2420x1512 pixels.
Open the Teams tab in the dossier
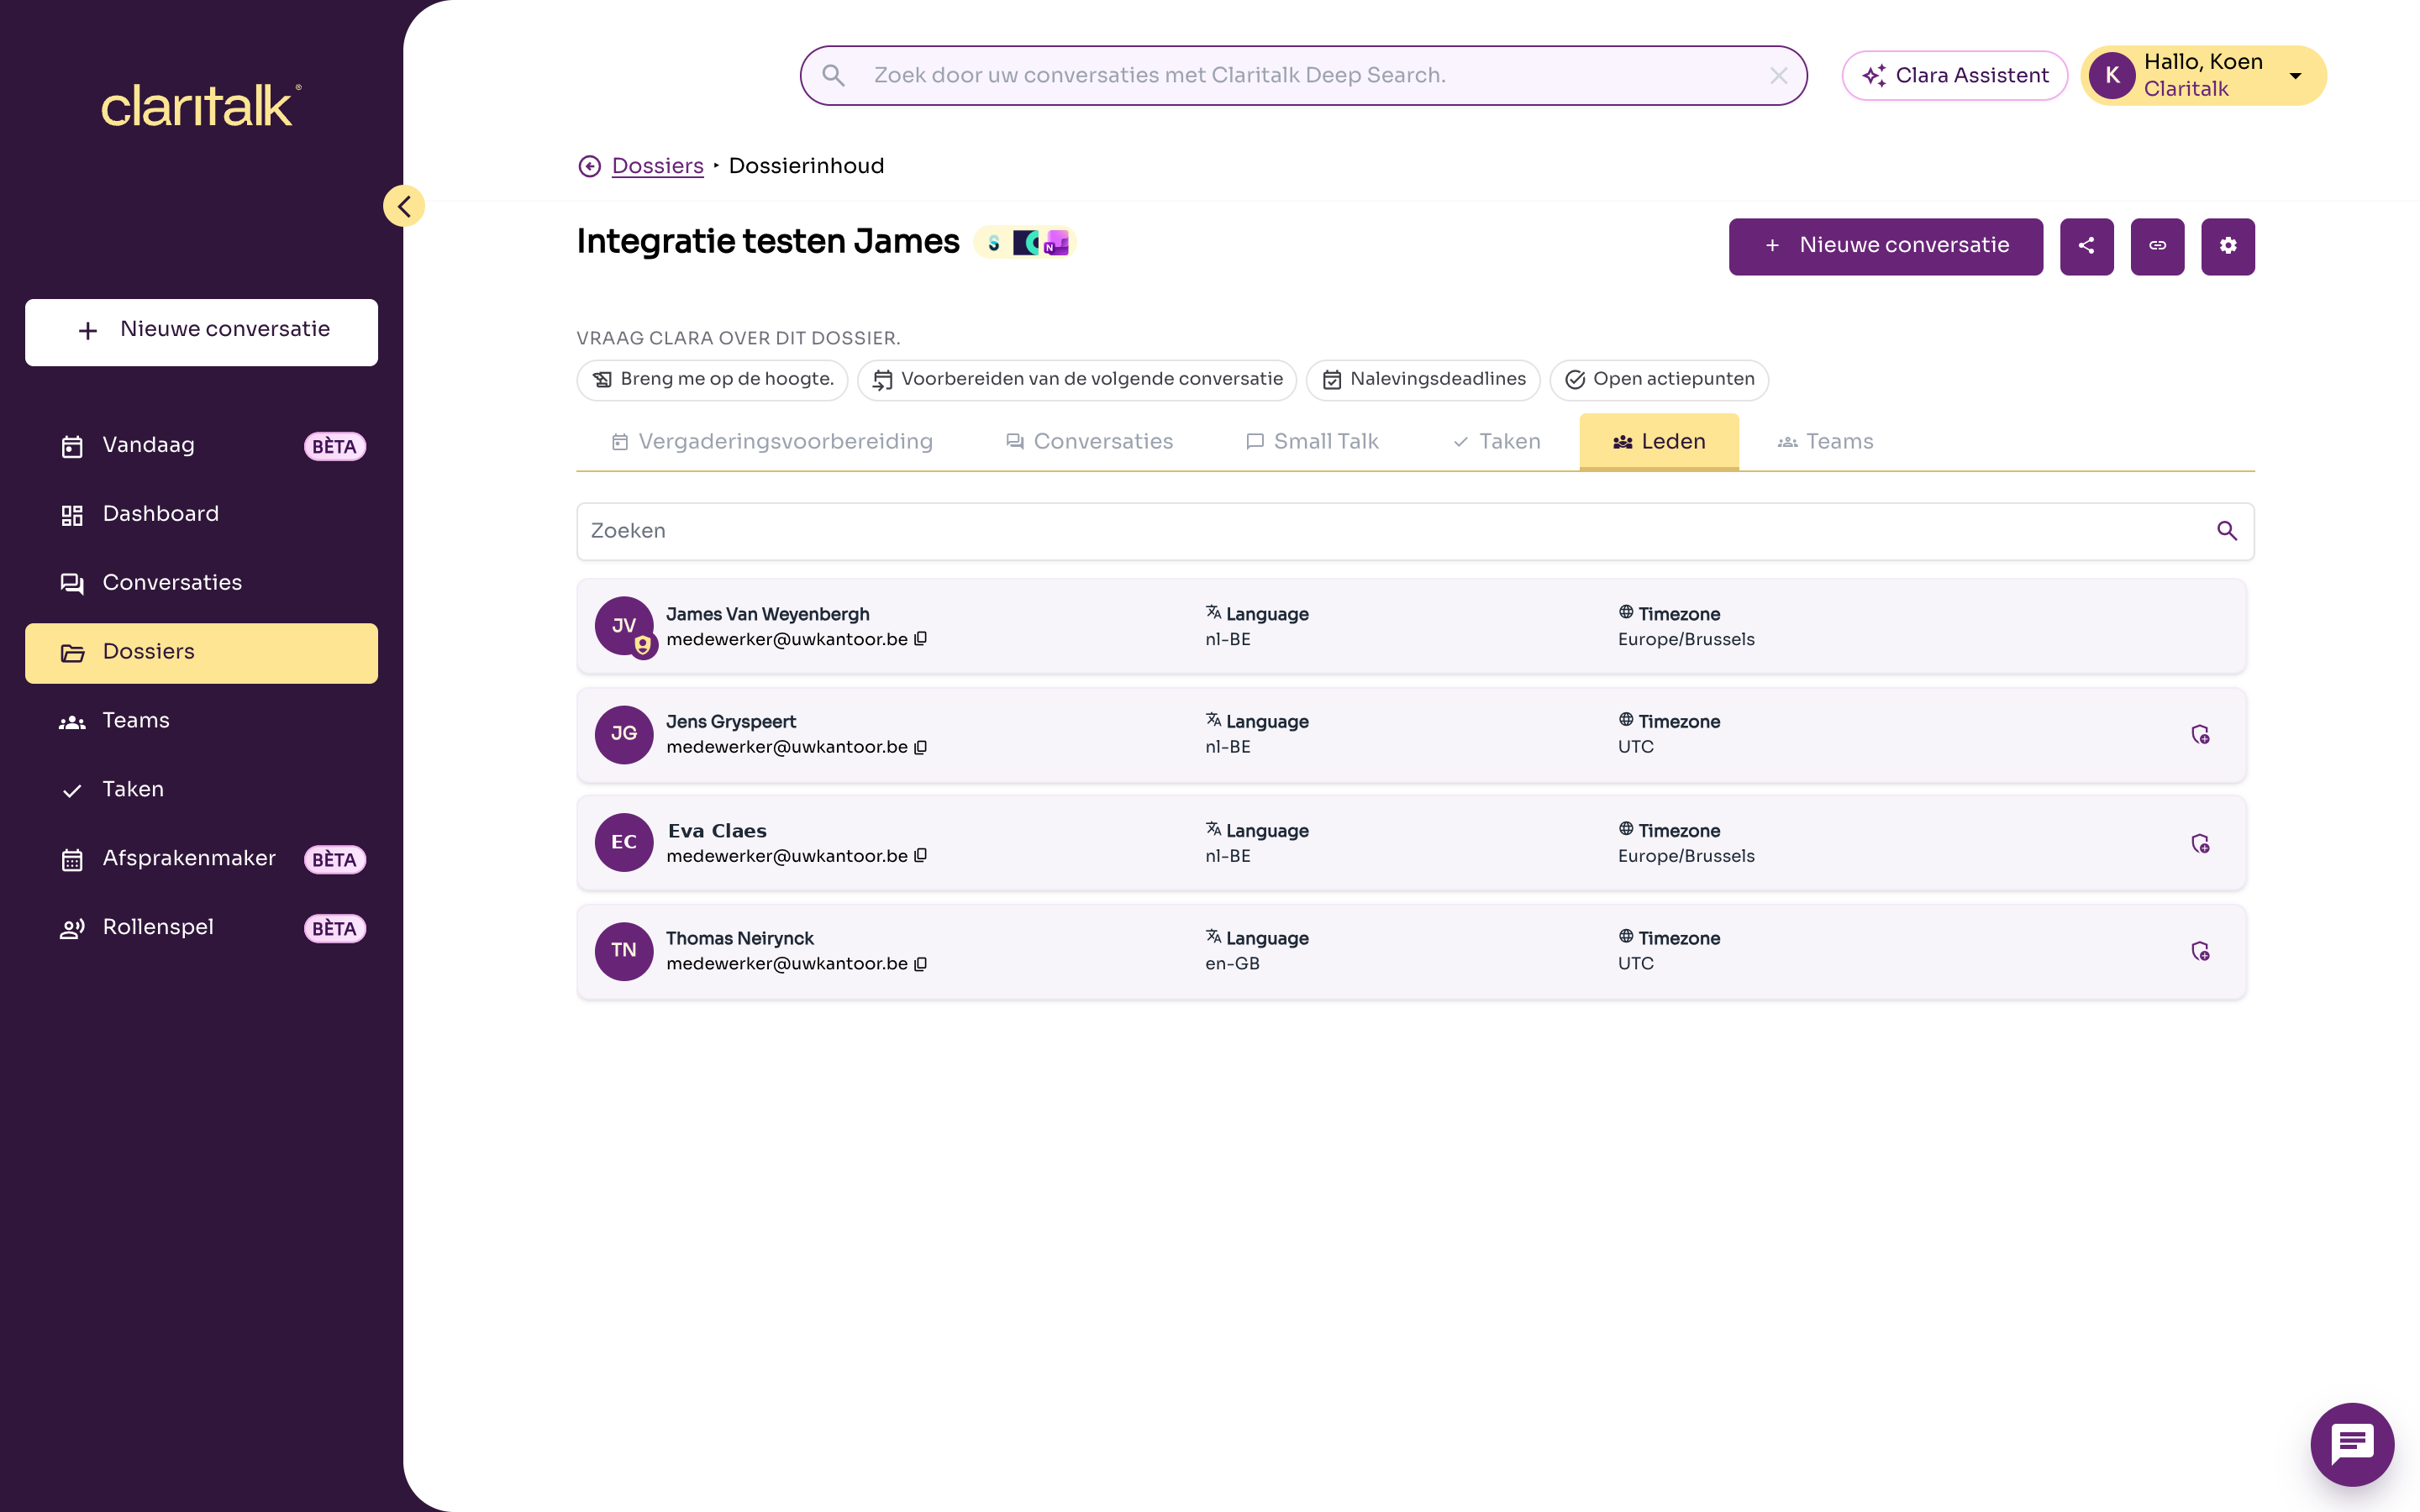(x=1825, y=442)
